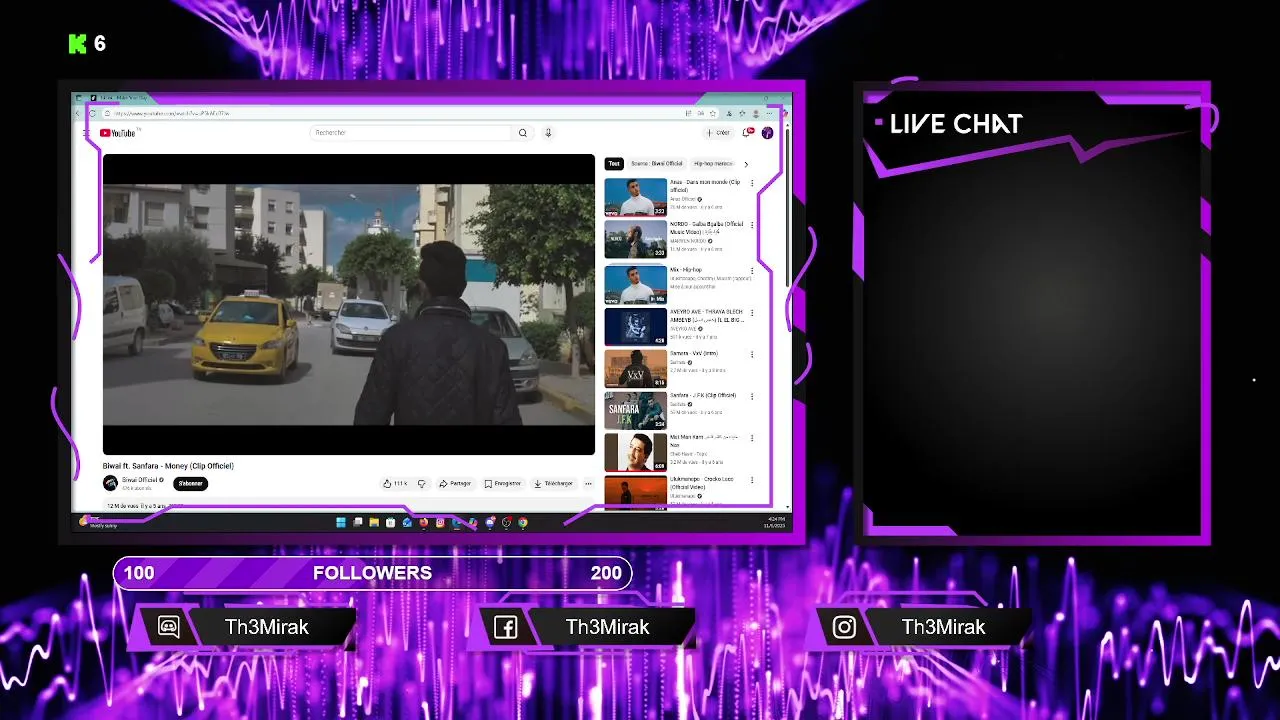Dislike the video with thumbs down
The width and height of the screenshot is (1280, 720).
421,483
